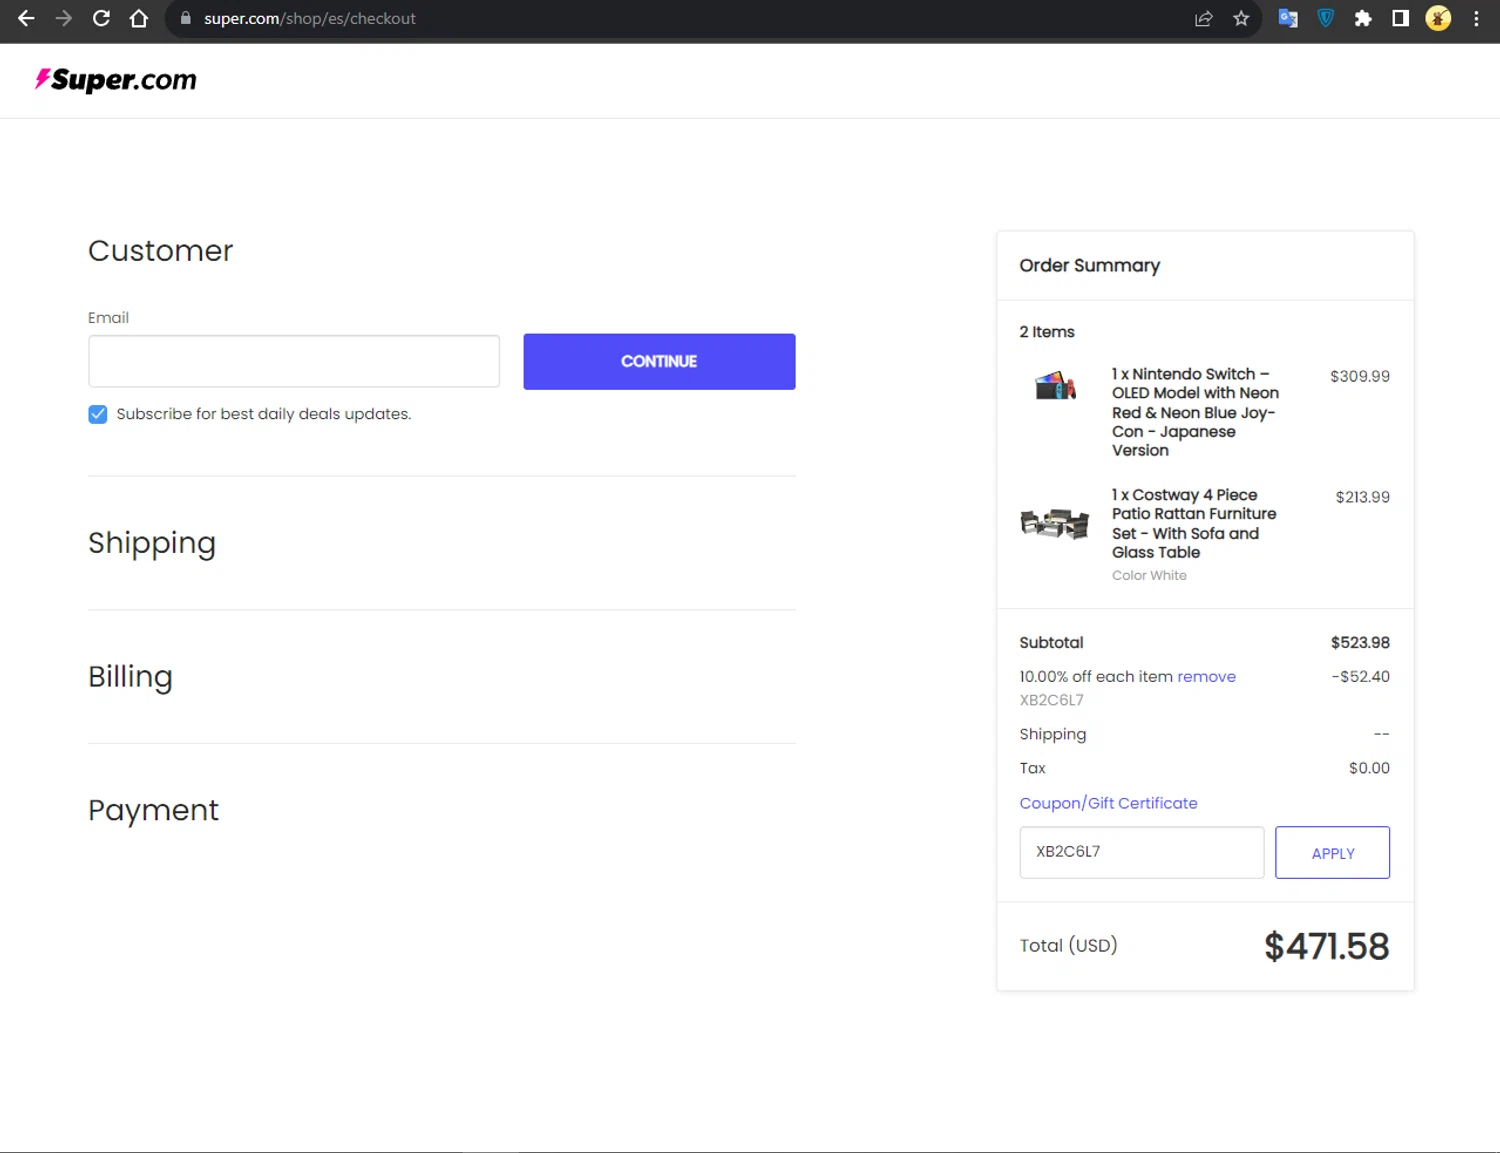This screenshot has height=1153, width=1500.
Task: Click the Nintendo Switch product thumbnail
Action: [x=1055, y=386]
